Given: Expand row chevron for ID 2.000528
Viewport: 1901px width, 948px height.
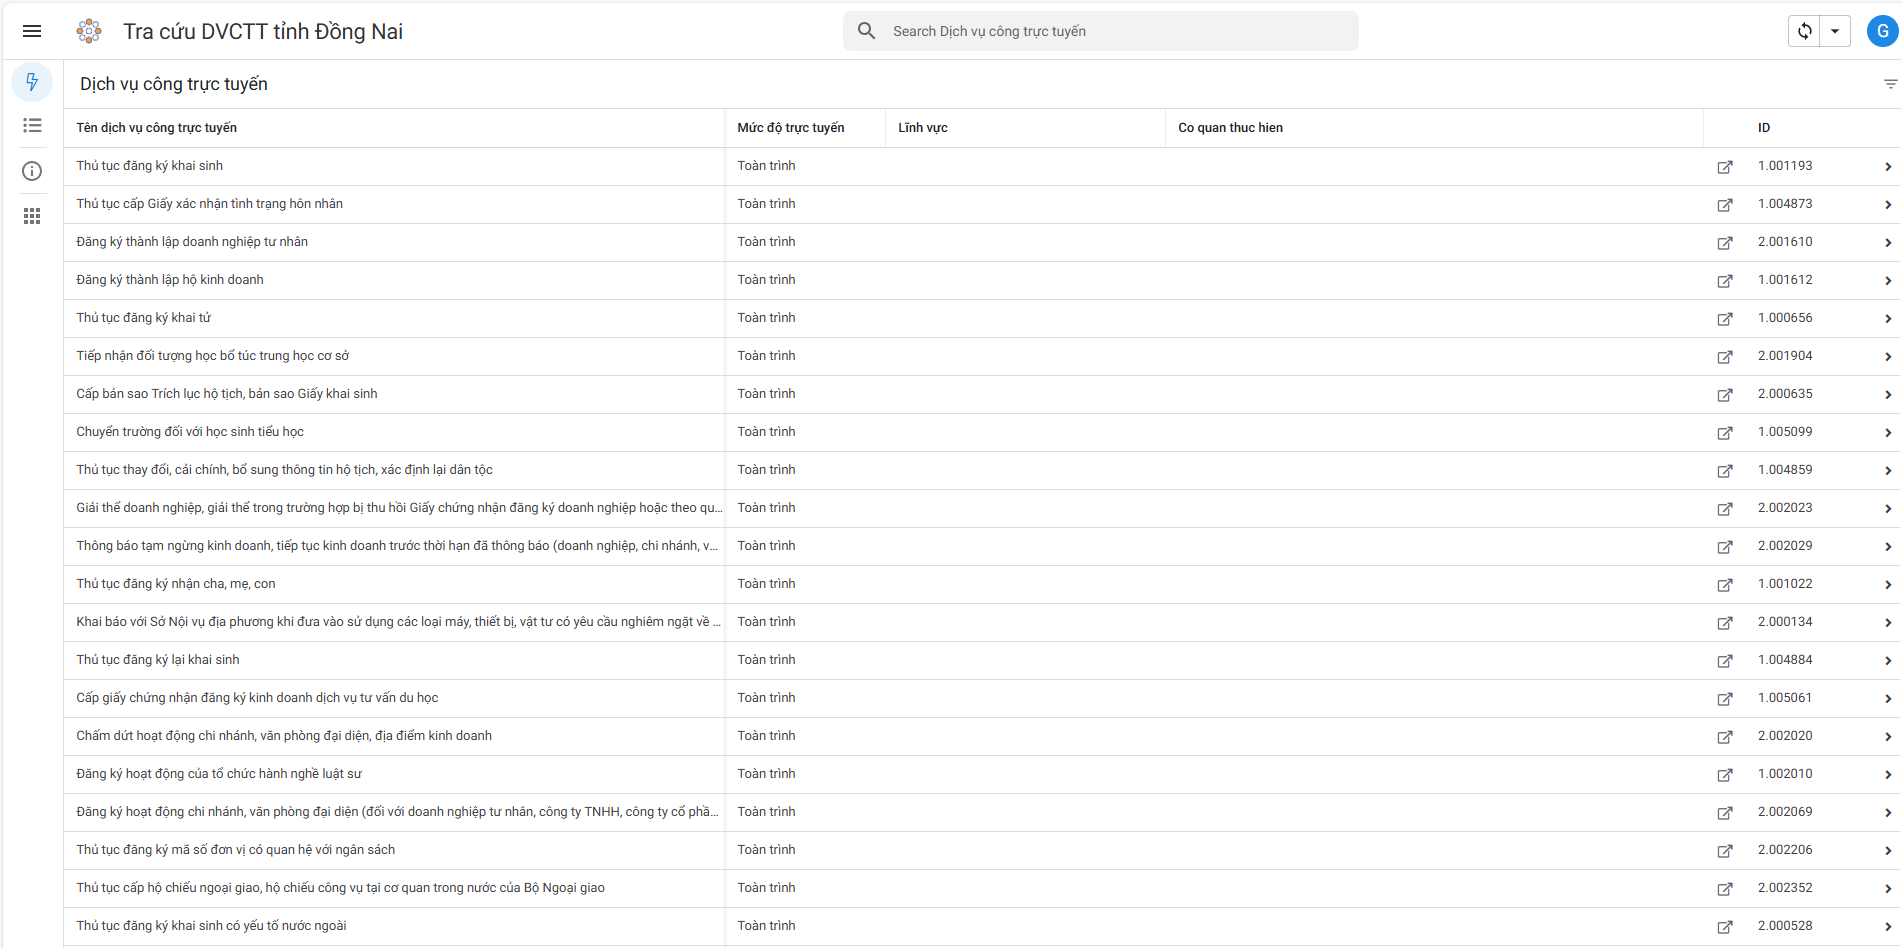Looking at the screenshot, I should (1887, 927).
